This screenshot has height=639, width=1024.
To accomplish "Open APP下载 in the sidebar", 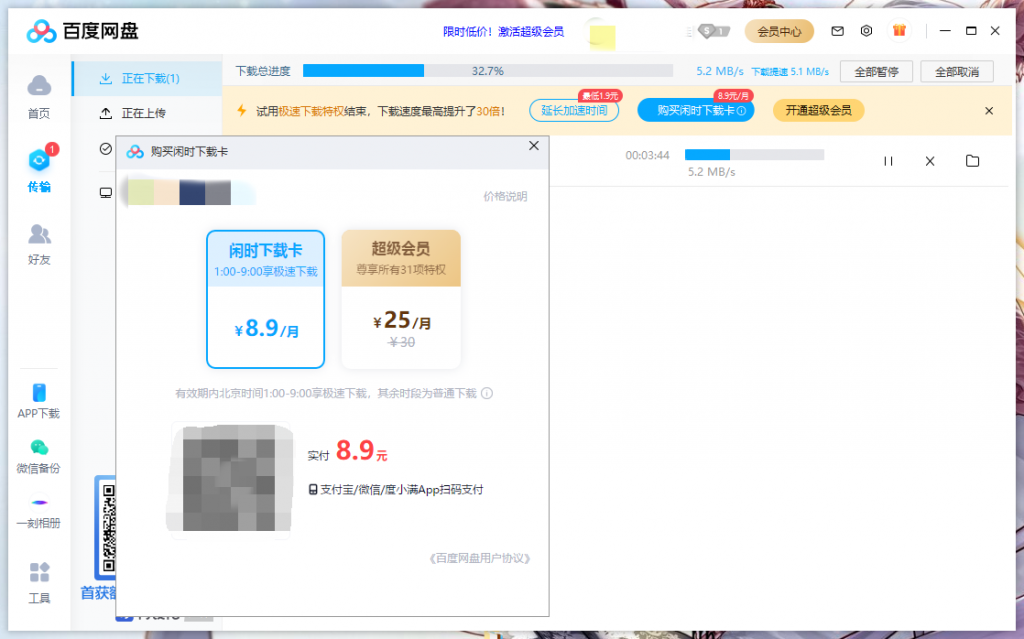I will coord(39,401).
